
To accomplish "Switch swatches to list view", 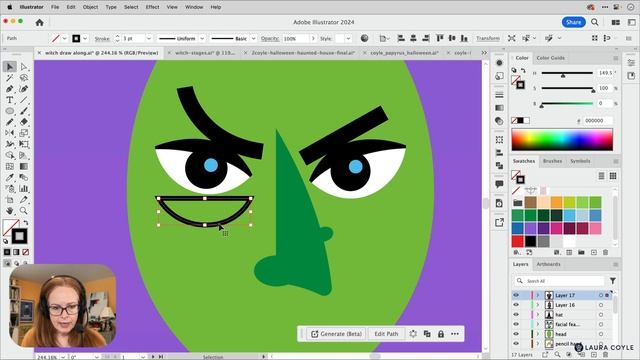I will 601,176.
